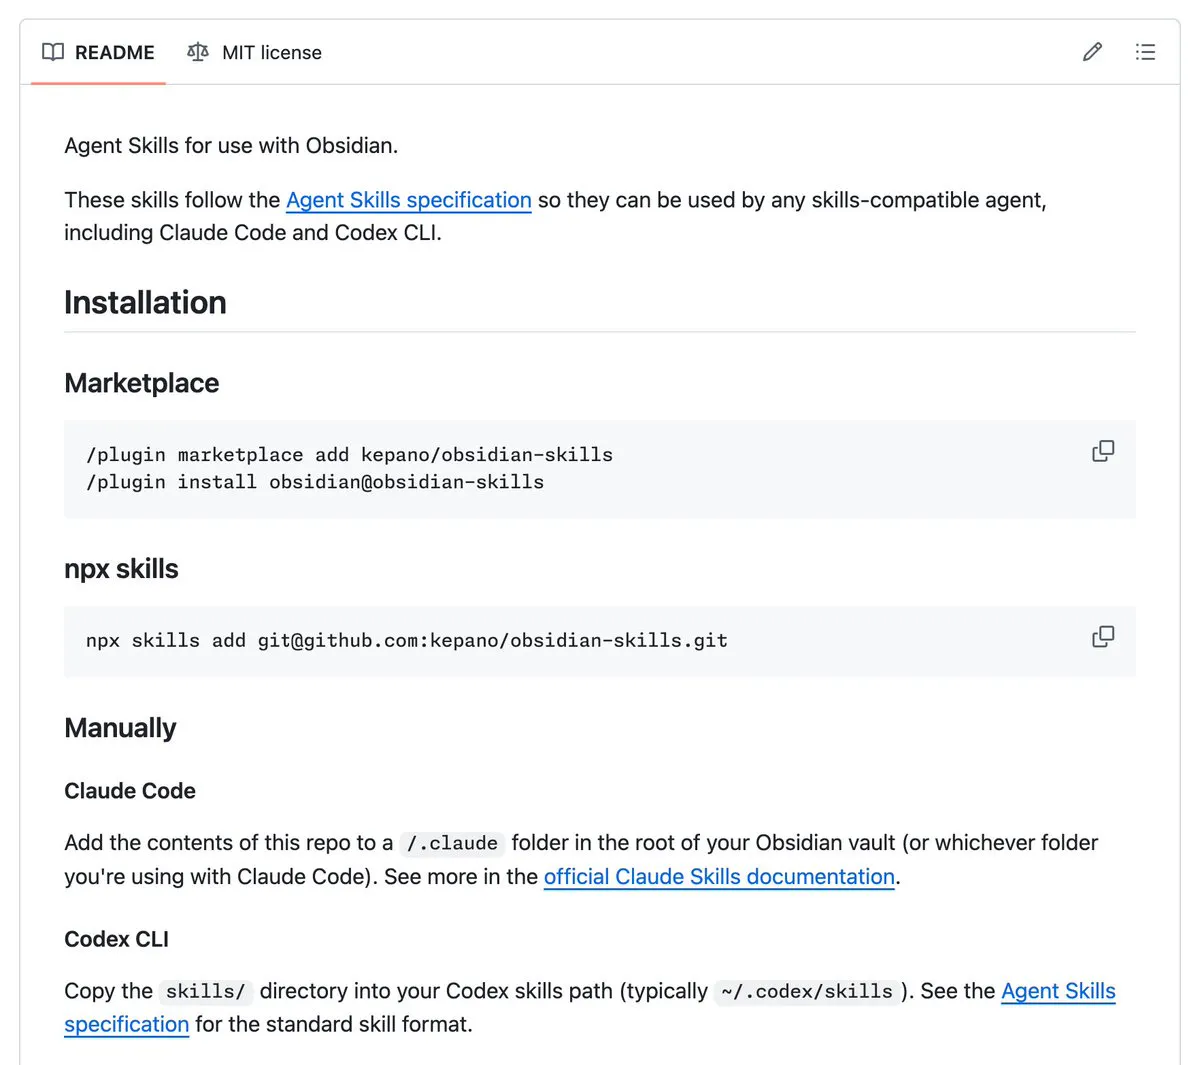Viewport: 1200px width, 1065px height.
Task: Click the Marketplace heading
Action: tap(141, 383)
